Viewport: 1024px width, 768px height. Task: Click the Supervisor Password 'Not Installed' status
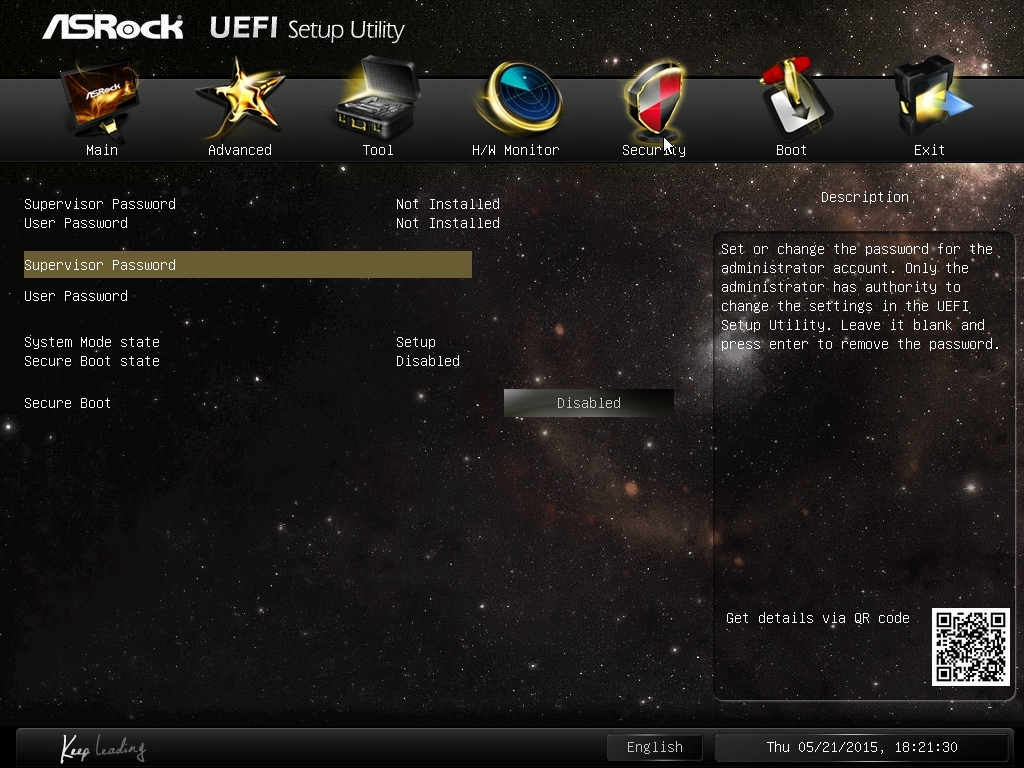pyautogui.click(x=447, y=204)
